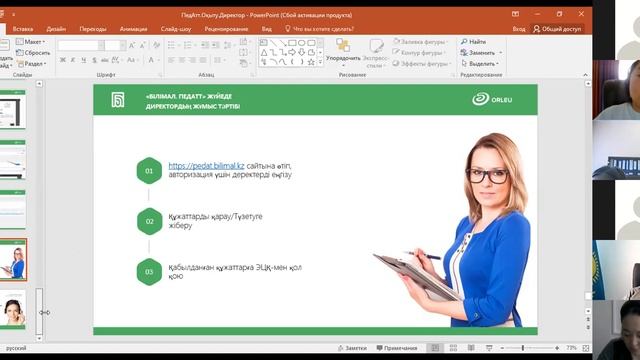This screenshot has width=640, height=360.
Task: Click the text shadow (S) icon
Action: [x=94, y=60]
